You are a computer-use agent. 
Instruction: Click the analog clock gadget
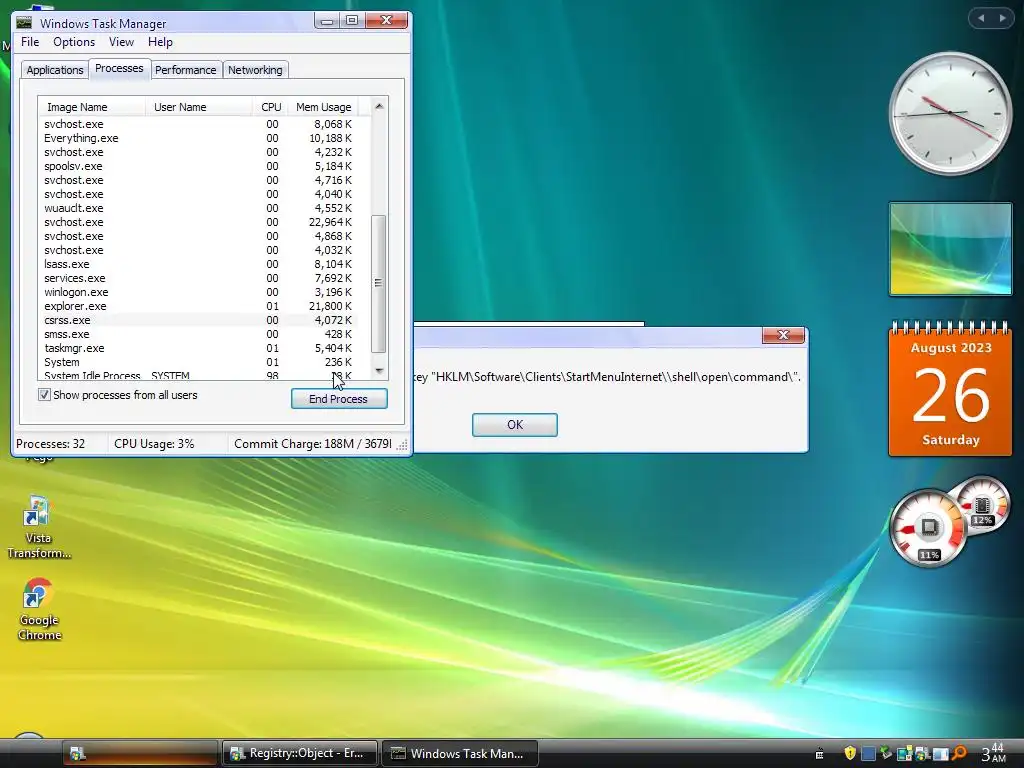click(950, 114)
